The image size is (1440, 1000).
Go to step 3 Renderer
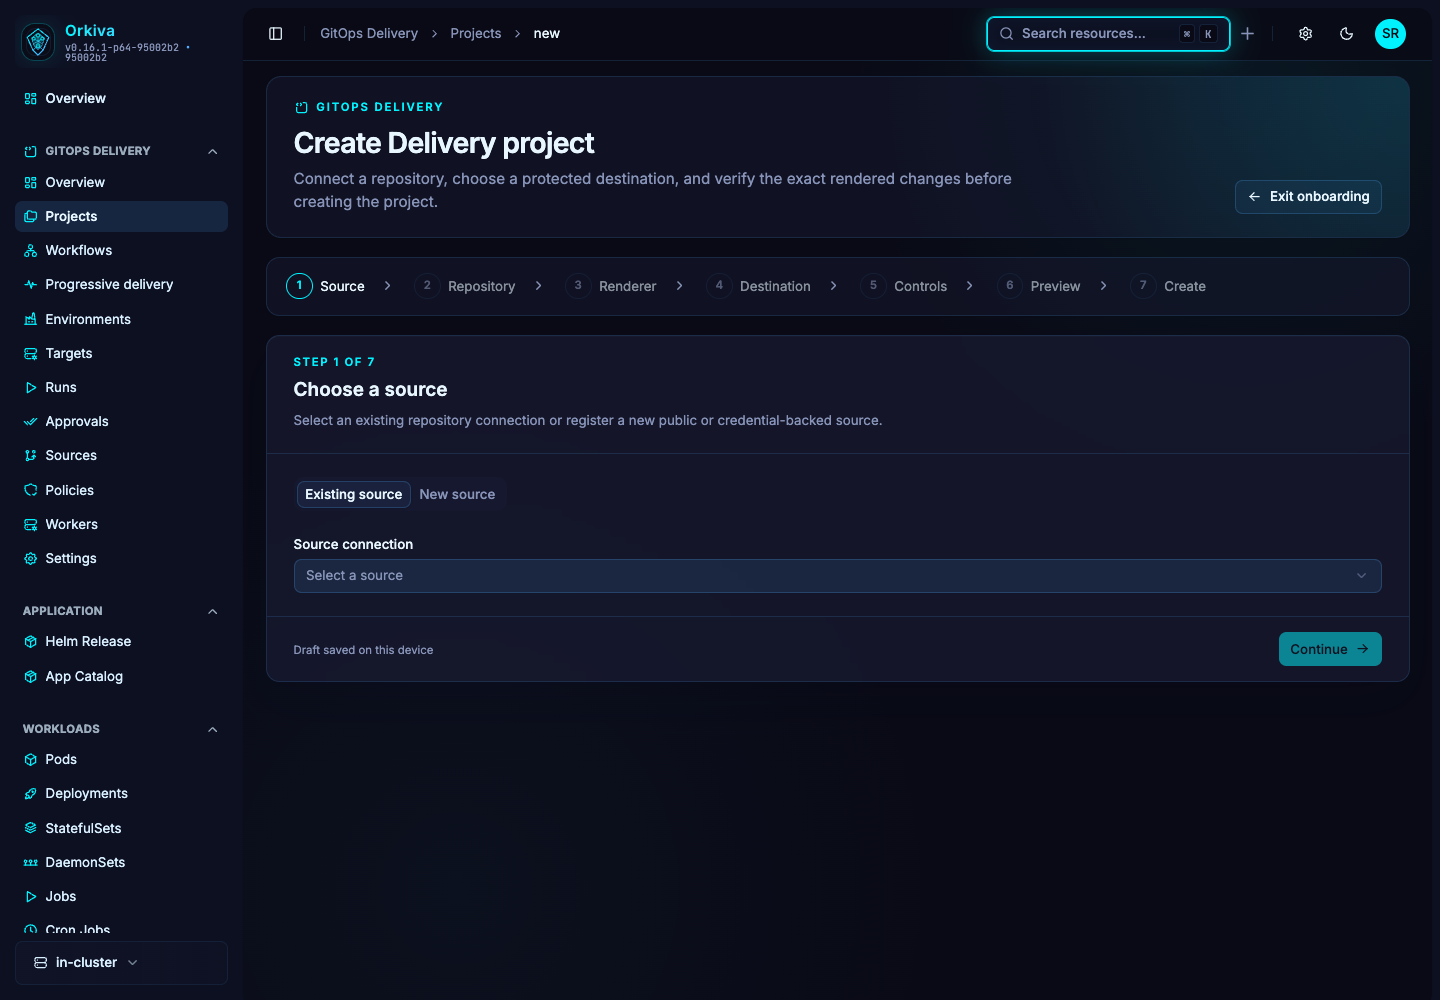611,286
